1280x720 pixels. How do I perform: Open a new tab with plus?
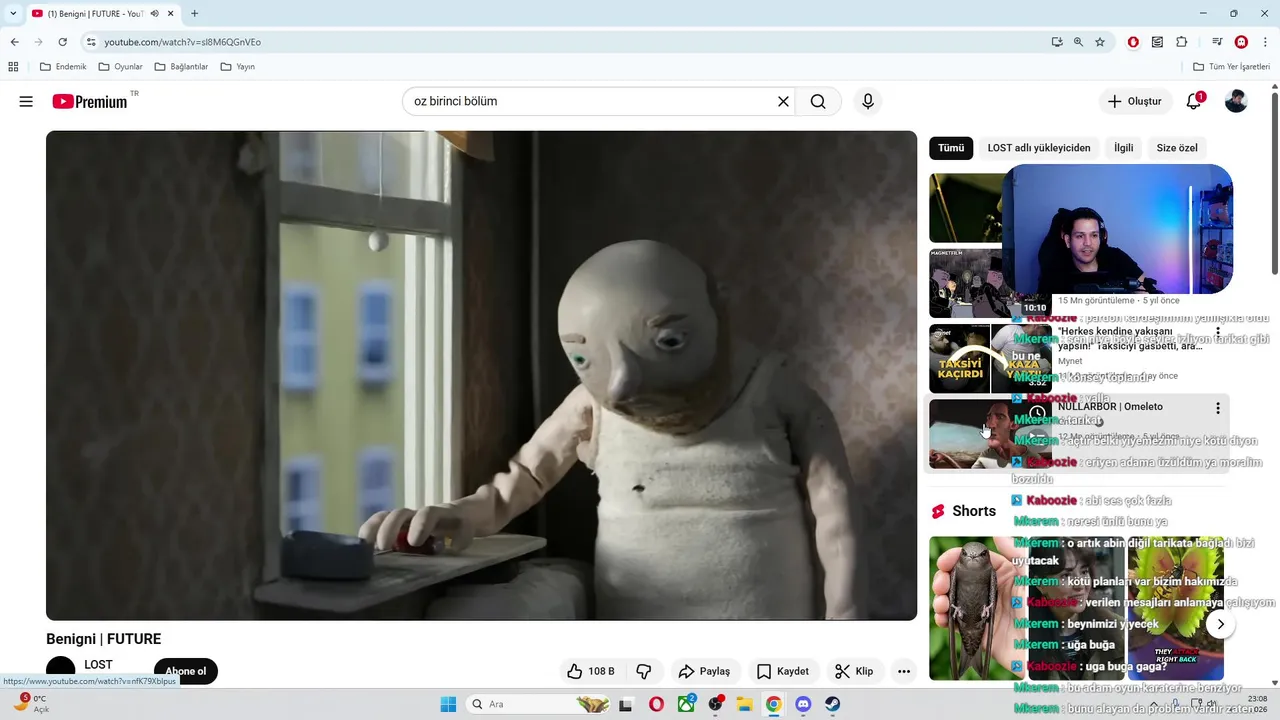[194, 13]
